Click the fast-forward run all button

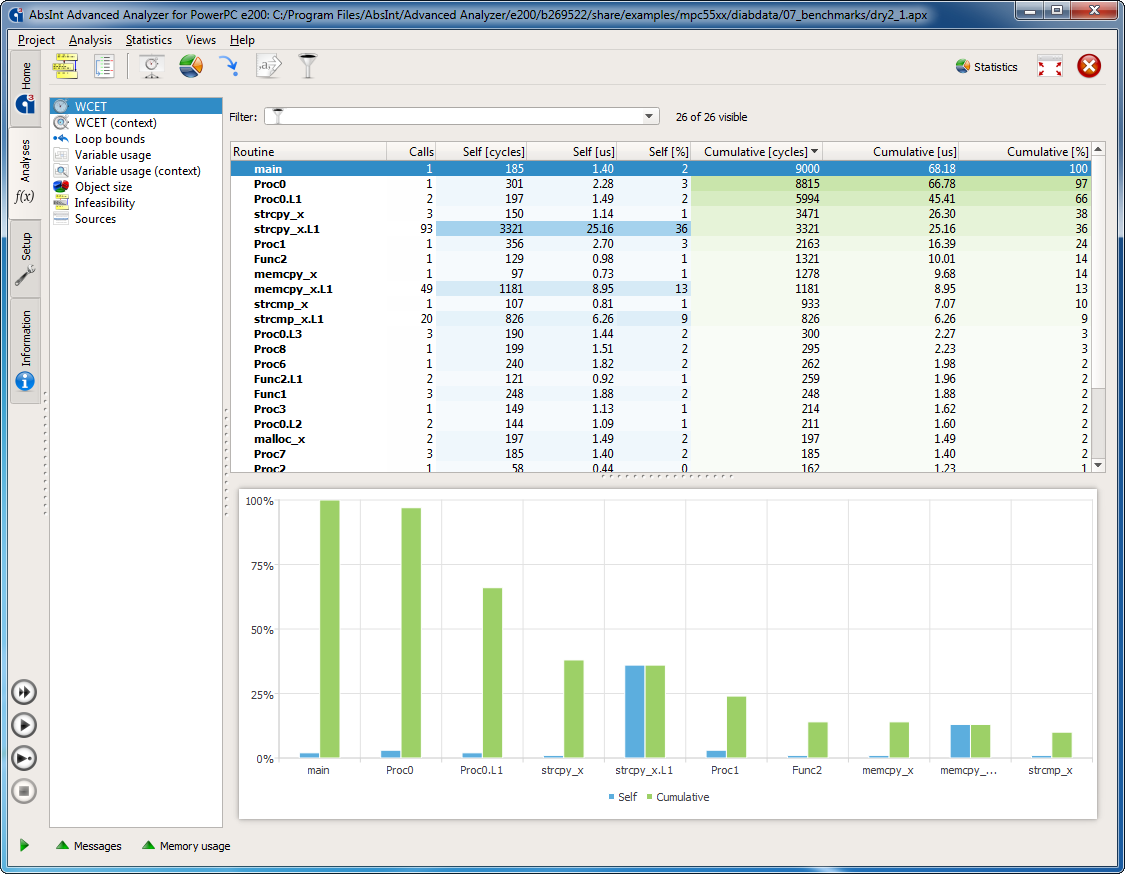[x=24, y=692]
